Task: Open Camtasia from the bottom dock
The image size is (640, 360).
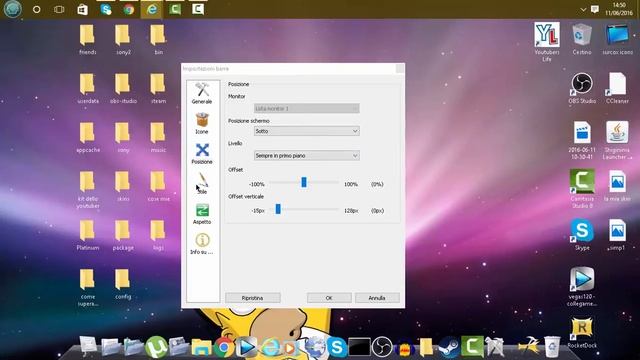Action: click(x=472, y=347)
